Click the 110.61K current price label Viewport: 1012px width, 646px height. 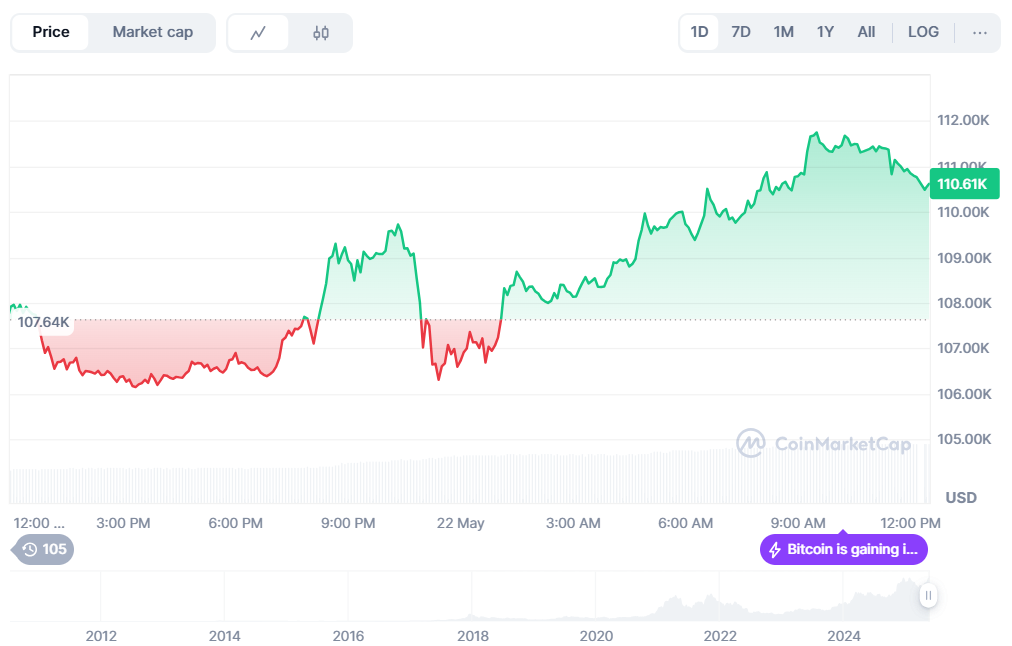click(x=963, y=184)
